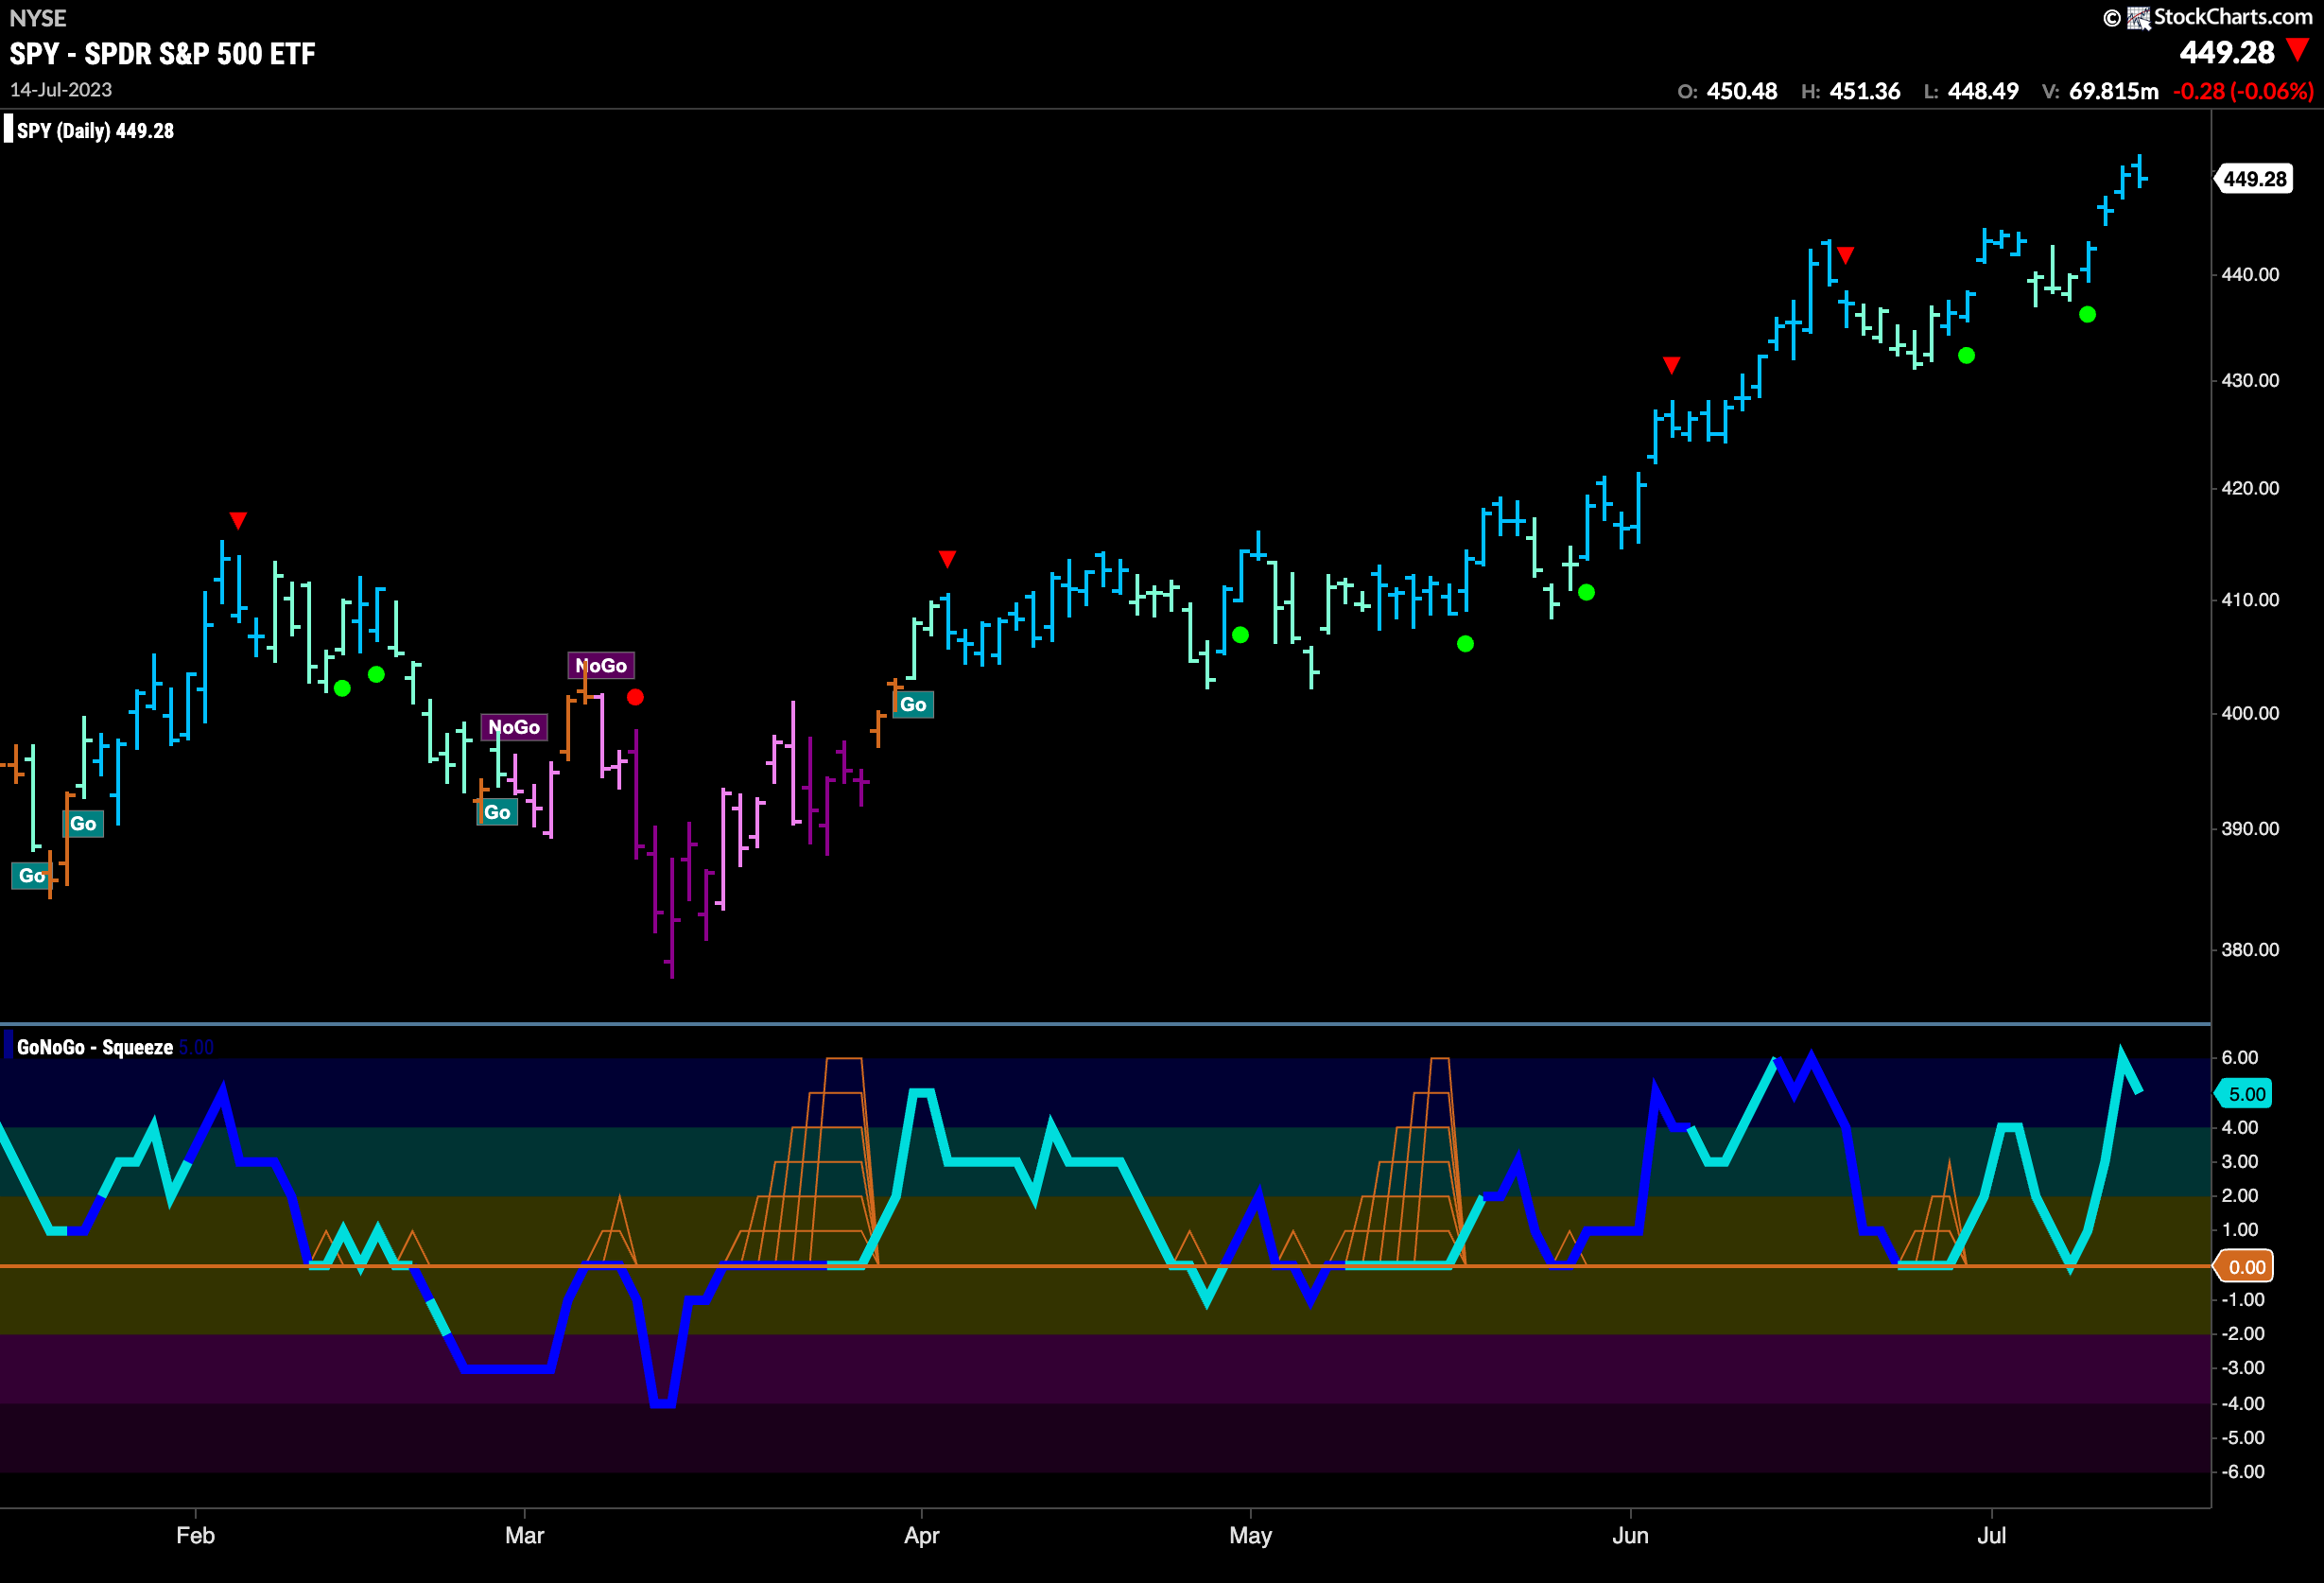Click the change value -0.28 (-0.06%)

pos(2243,91)
